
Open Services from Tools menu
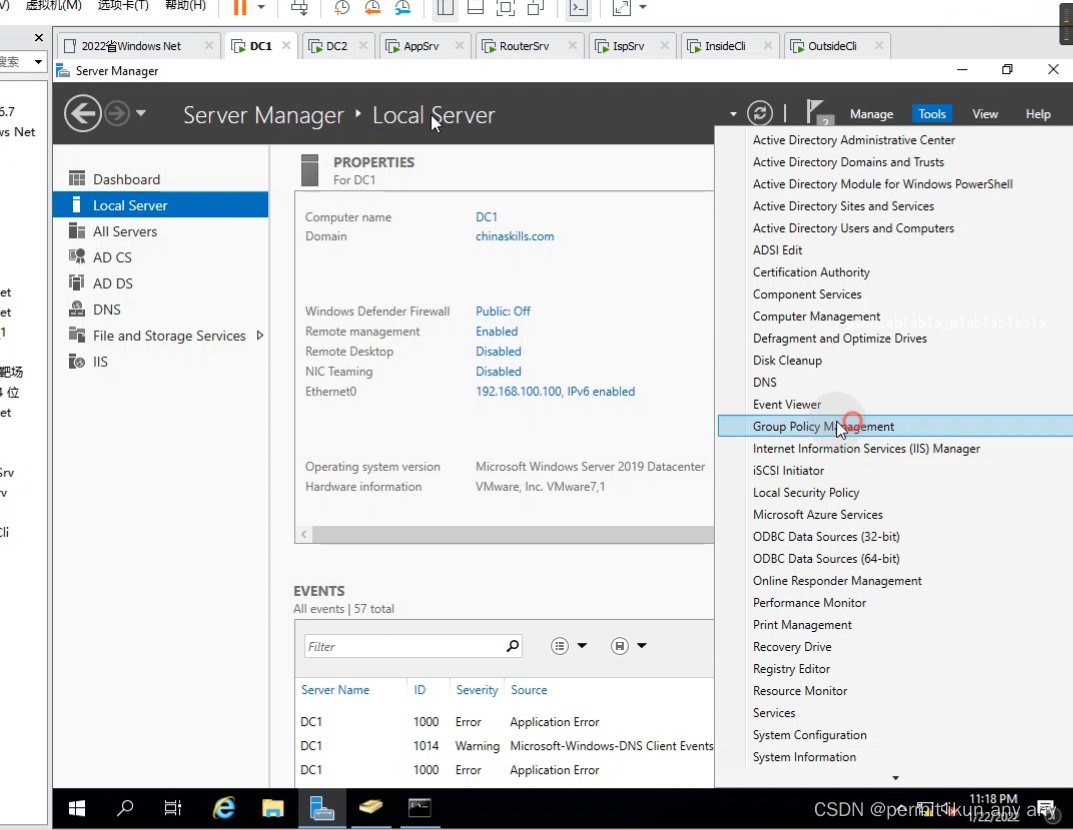[x=774, y=713]
